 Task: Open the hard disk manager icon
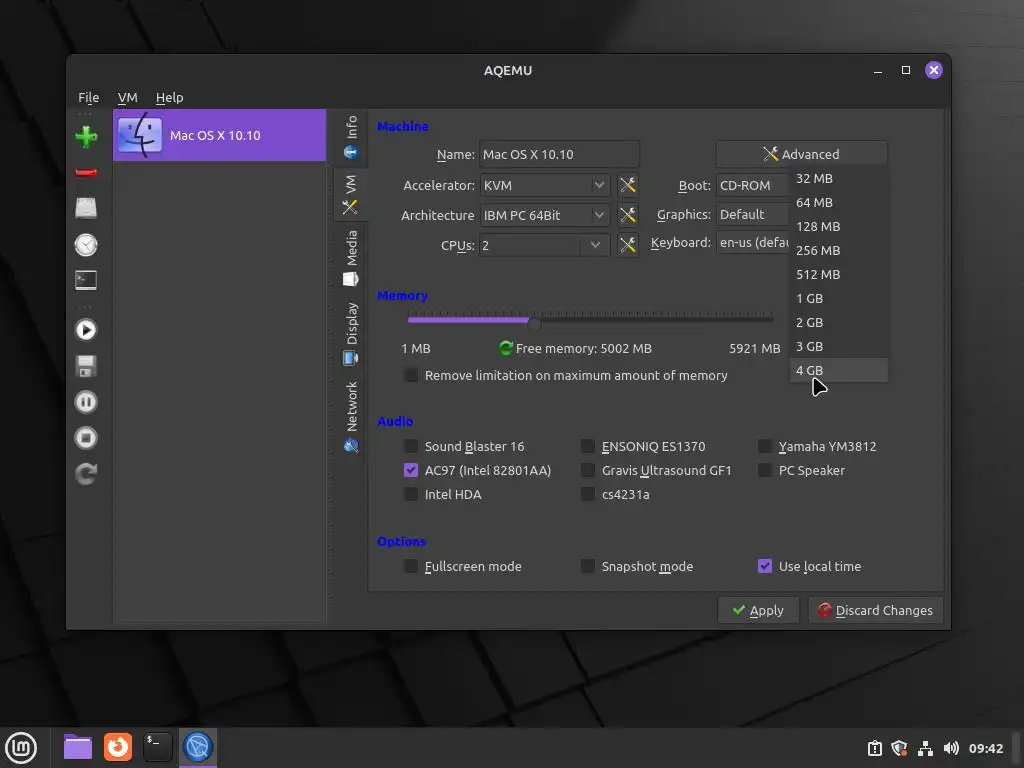(86, 208)
